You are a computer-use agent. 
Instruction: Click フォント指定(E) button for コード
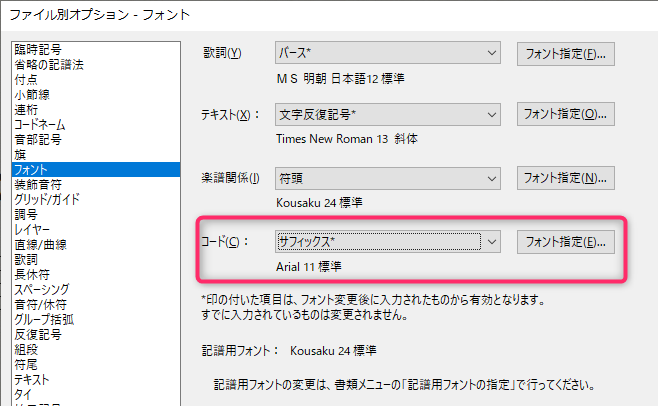[x=566, y=242]
